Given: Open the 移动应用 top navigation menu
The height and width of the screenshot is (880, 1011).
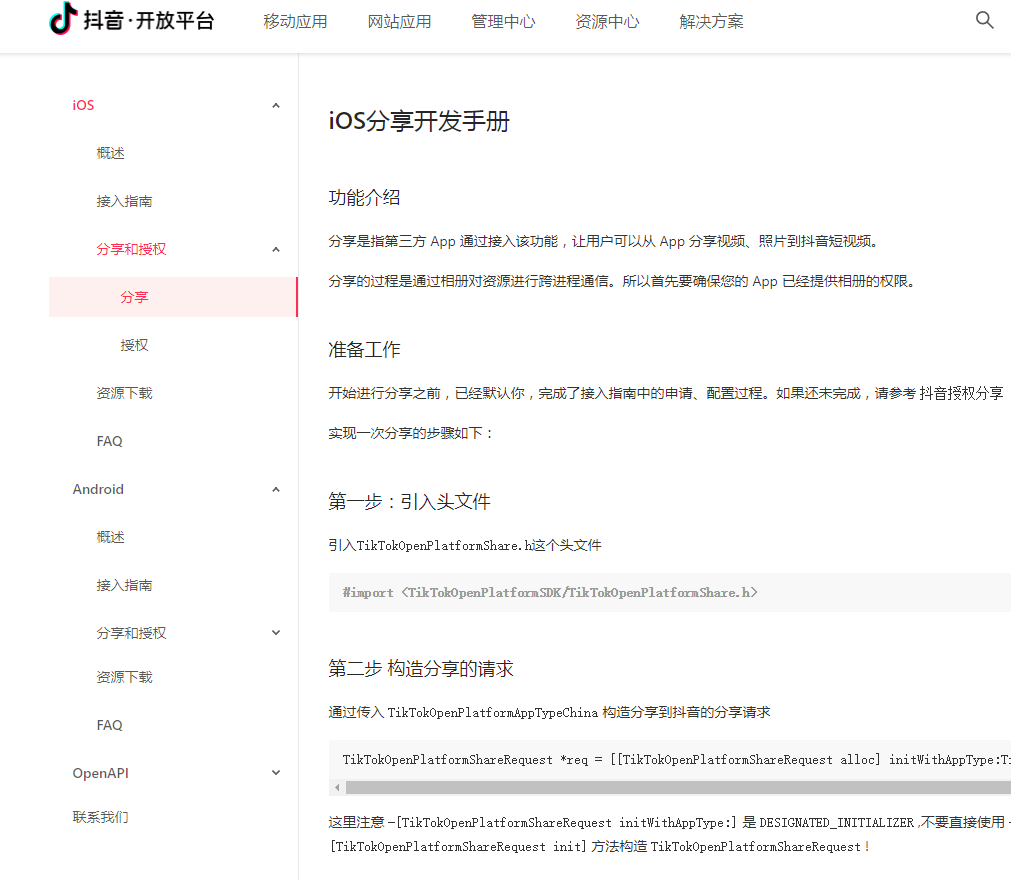Looking at the screenshot, I should click(x=295, y=21).
